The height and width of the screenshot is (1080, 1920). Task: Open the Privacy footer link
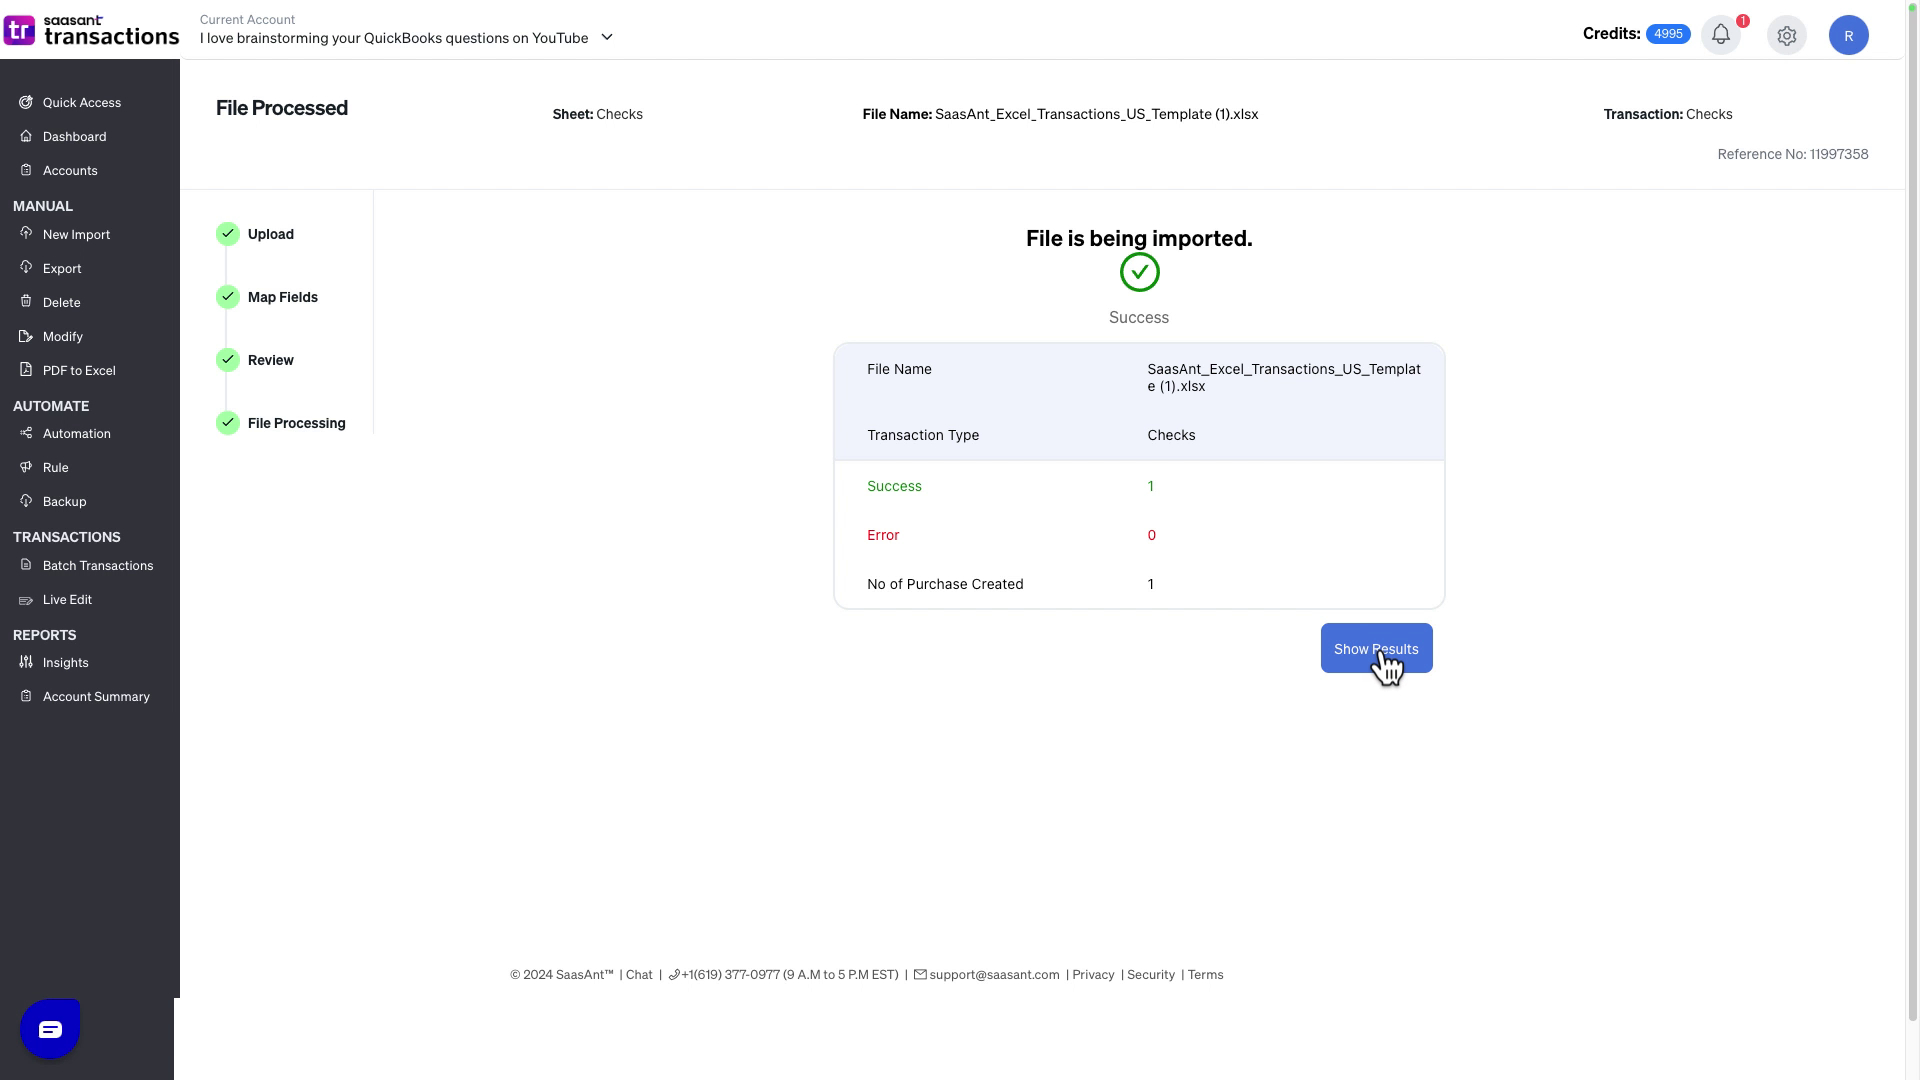(x=1093, y=975)
